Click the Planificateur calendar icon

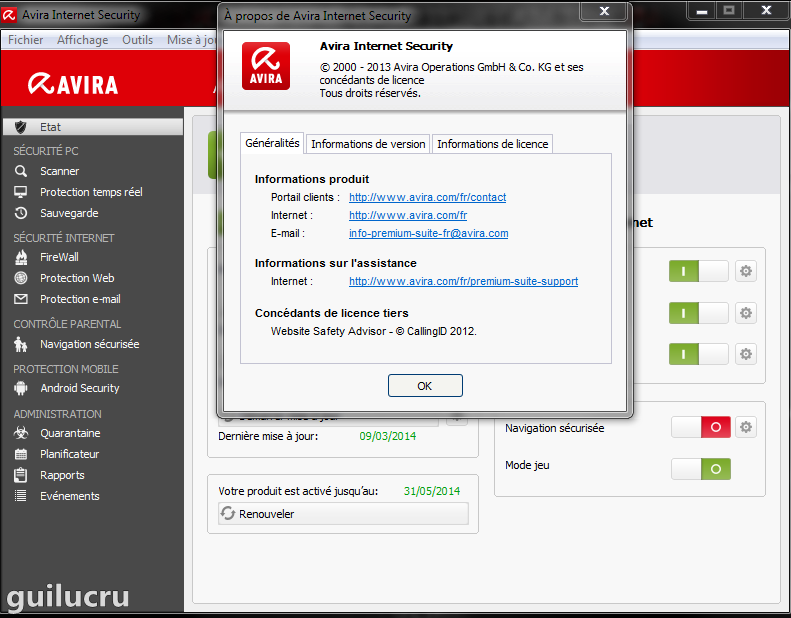coord(21,454)
